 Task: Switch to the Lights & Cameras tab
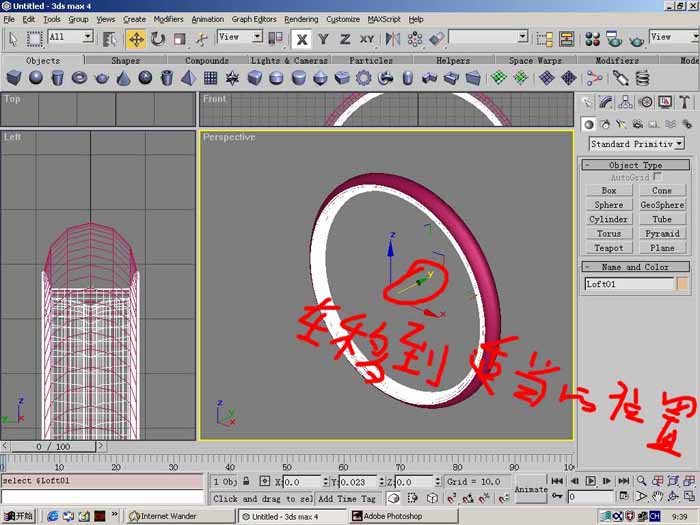coord(289,60)
